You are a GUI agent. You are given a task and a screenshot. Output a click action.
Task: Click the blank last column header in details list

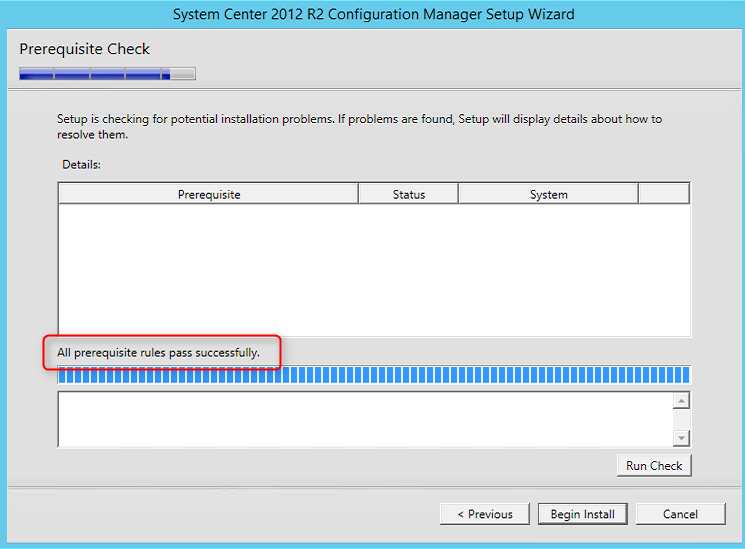point(664,194)
